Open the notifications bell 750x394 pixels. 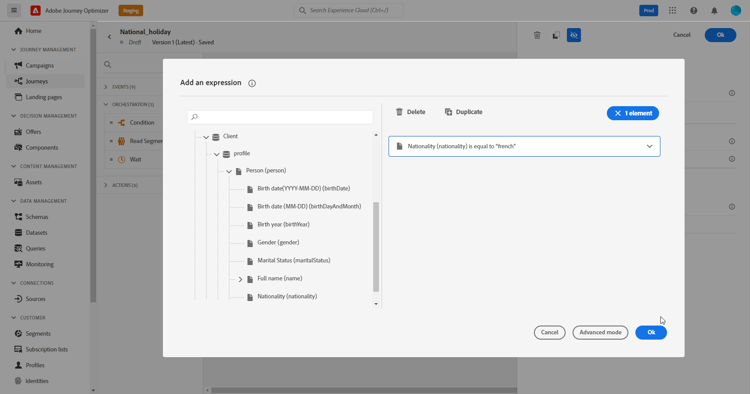[x=714, y=11]
